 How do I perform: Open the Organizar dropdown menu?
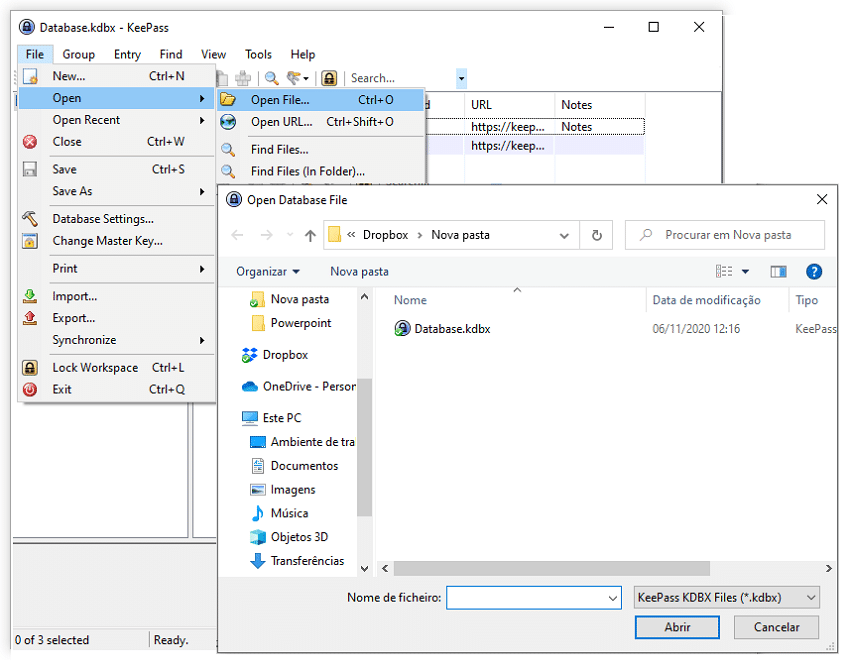click(x=268, y=272)
